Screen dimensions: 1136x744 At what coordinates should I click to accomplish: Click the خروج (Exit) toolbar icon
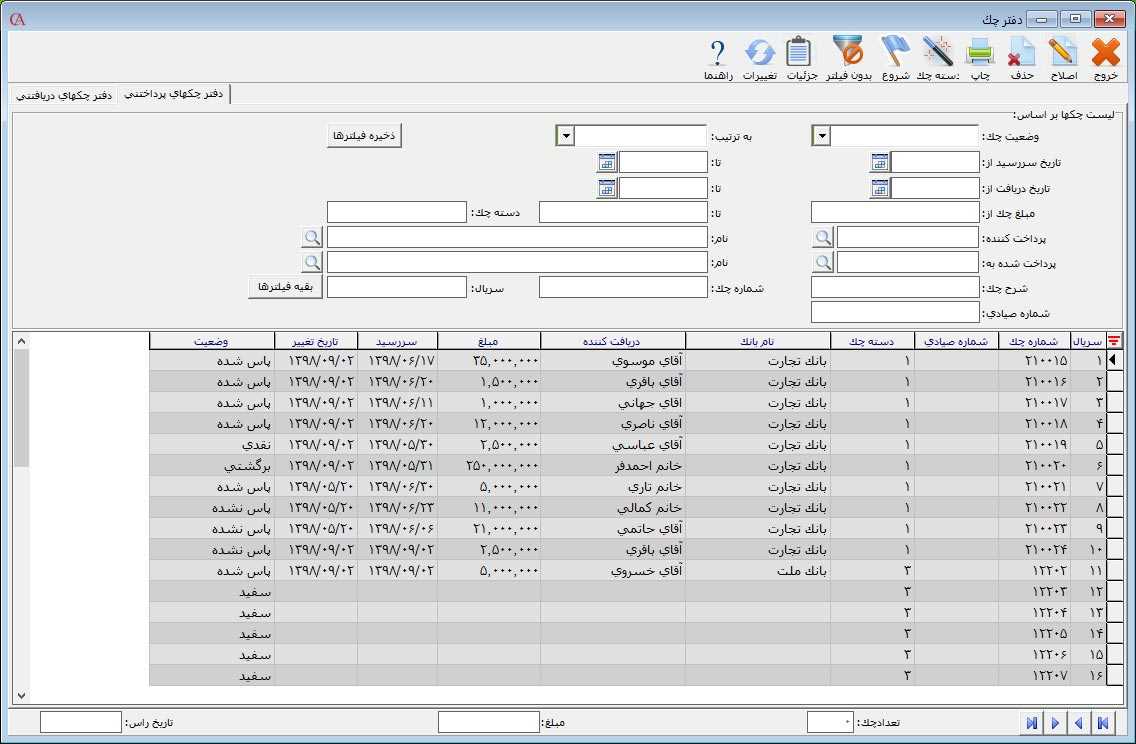[1105, 53]
